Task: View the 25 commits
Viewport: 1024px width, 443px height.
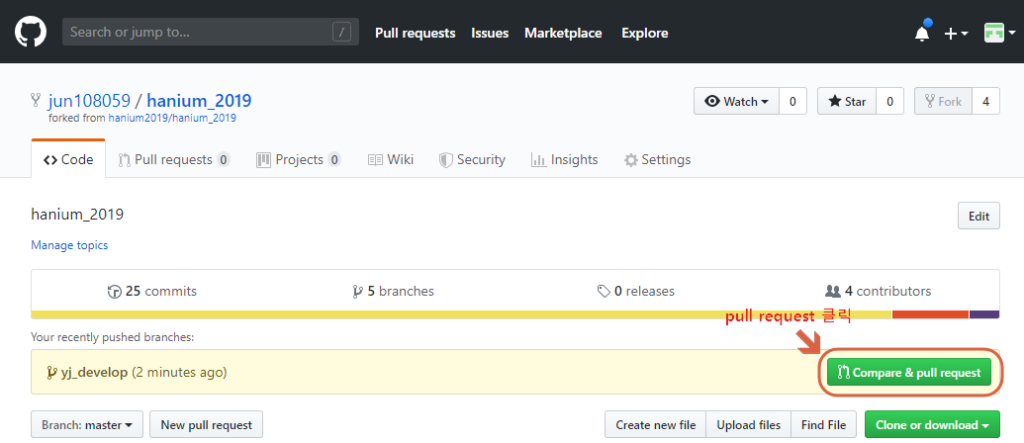Action: tap(152, 291)
